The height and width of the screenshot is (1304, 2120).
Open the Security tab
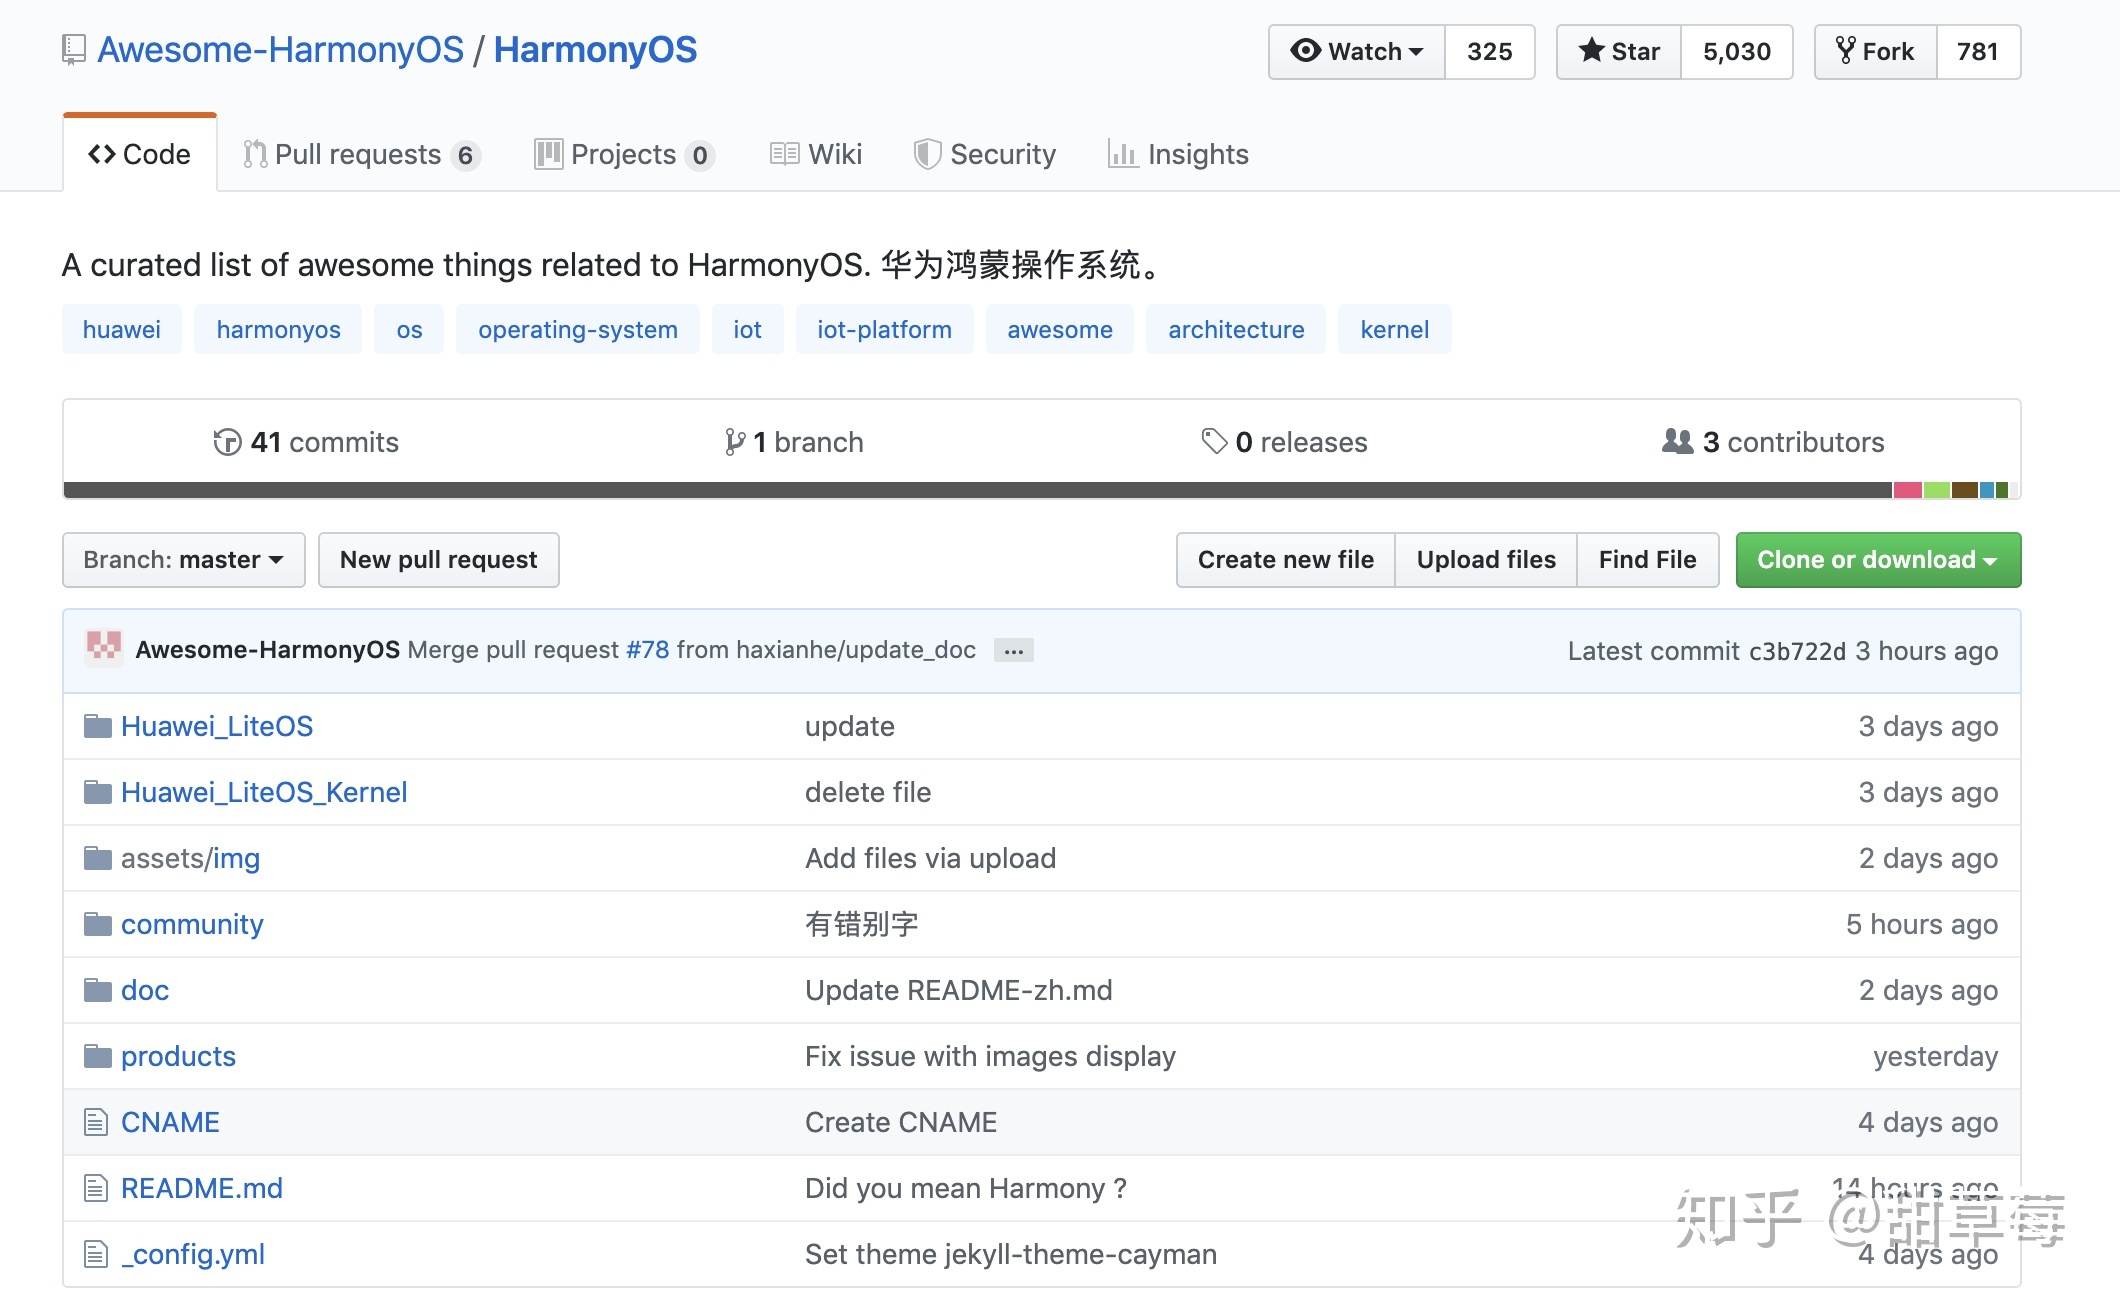coord(985,154)
